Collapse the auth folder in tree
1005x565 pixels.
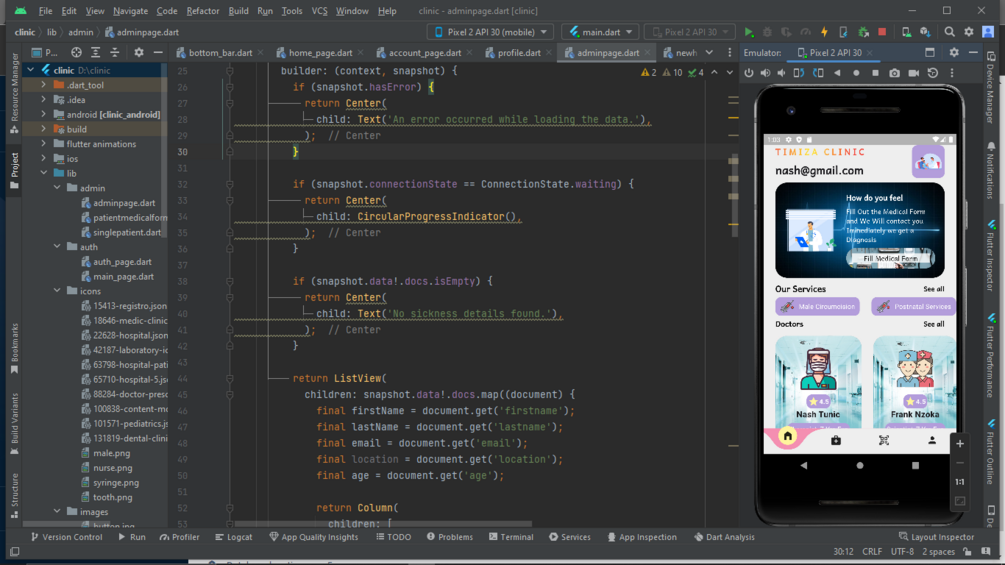pos(57,247)
